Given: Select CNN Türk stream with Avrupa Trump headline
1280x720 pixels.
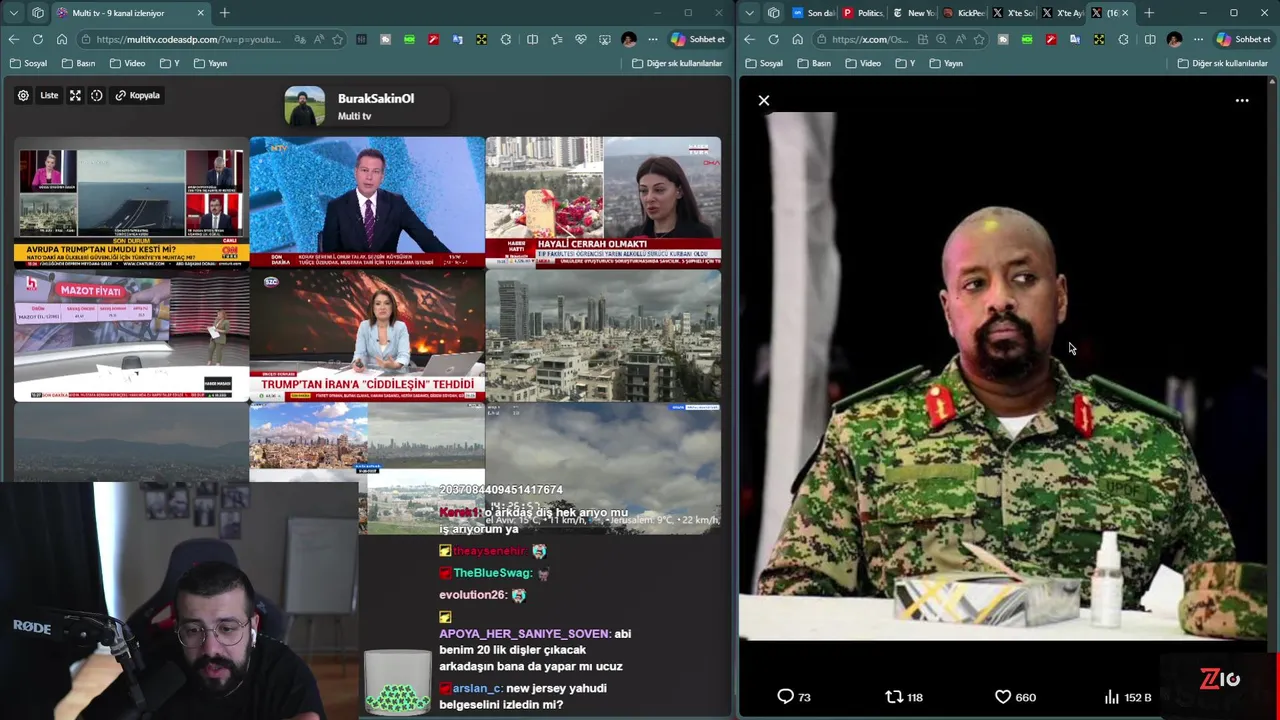Looking at the screenshot, I should (131, 203).
